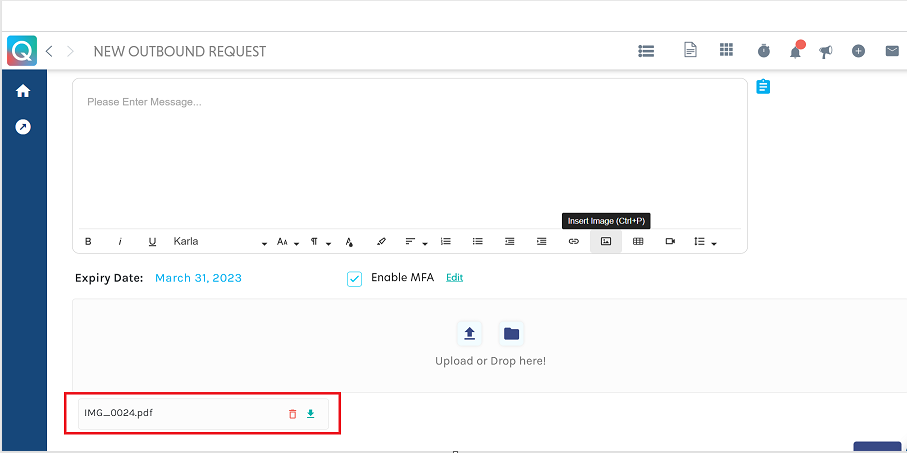Click the Q app logo
The width and height of the screenshot is (907, 453).
(x=22, y=51)
